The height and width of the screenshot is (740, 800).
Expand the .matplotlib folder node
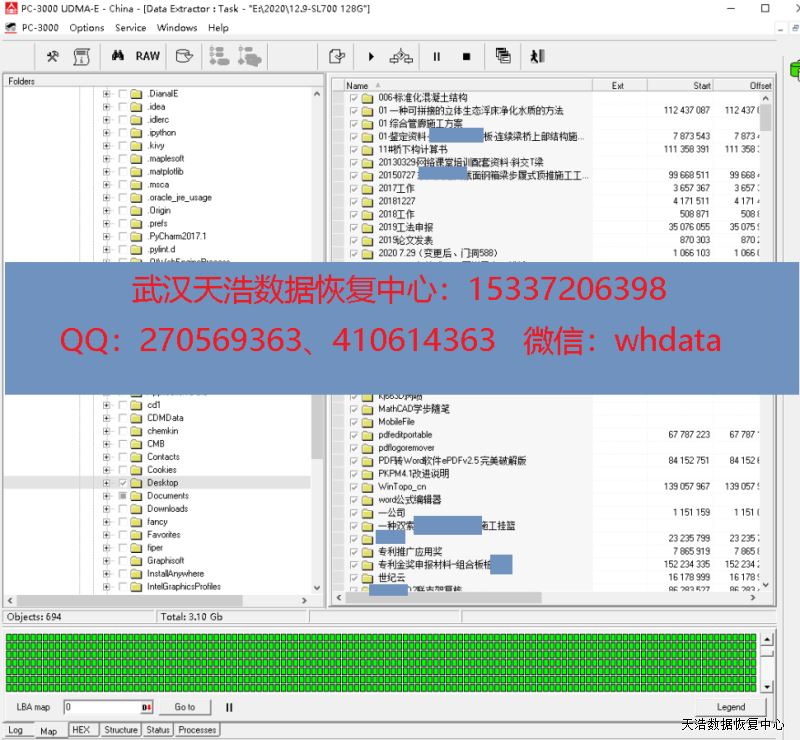point(106,172)
